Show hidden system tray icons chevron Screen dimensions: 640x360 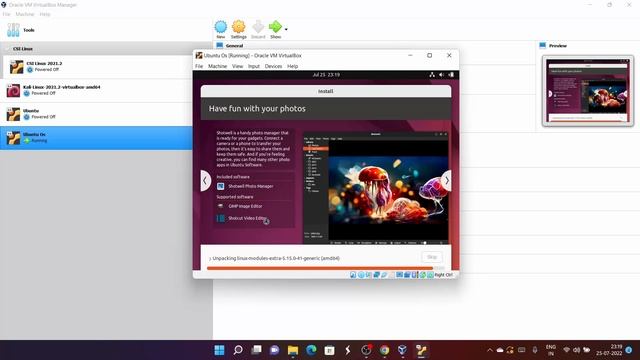tap(490, 350)
